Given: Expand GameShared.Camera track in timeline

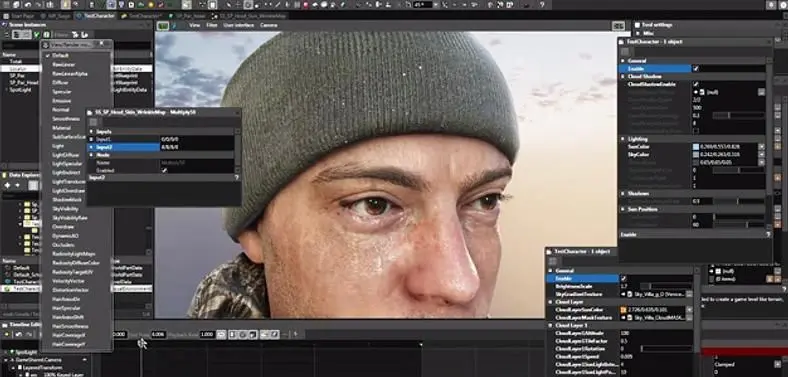Looking at the screenshot, I should click(x=6, y=360).
